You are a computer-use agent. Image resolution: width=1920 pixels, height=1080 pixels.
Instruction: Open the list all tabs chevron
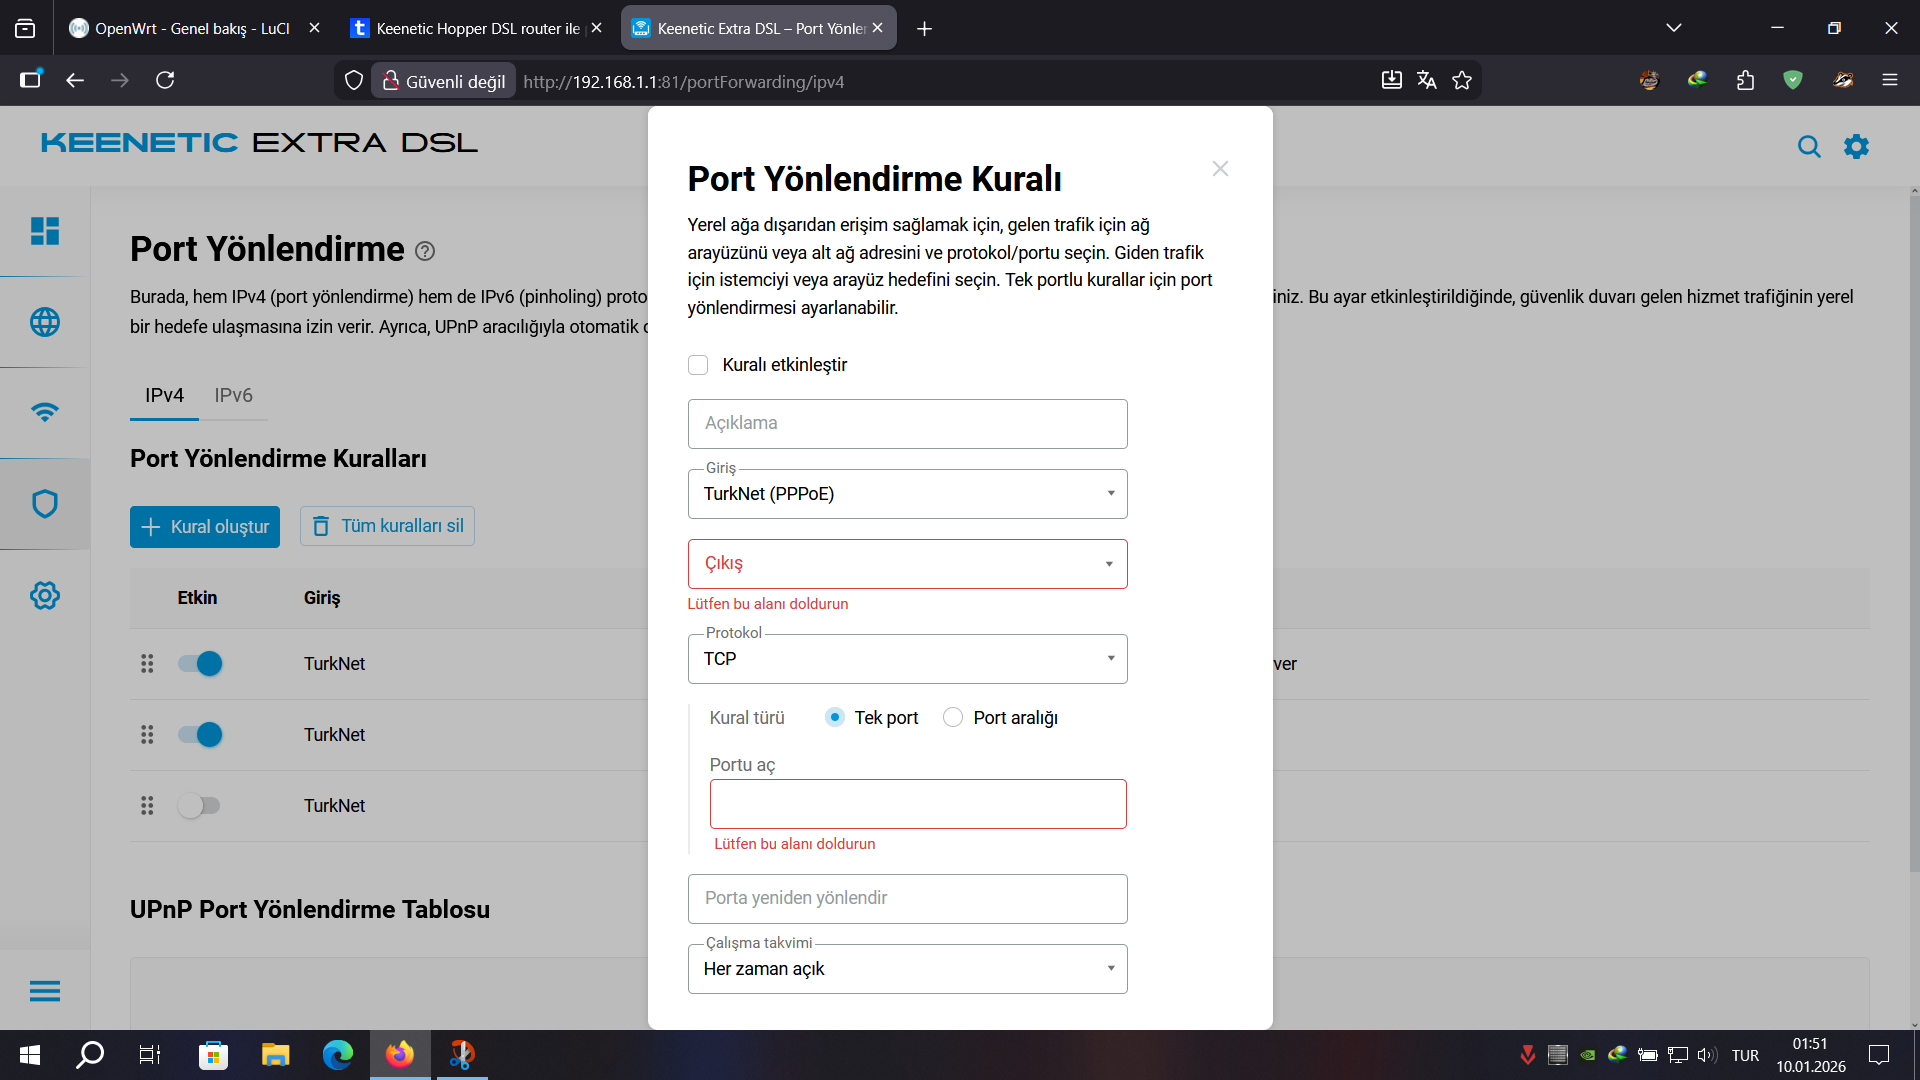tap(1674, 28)
